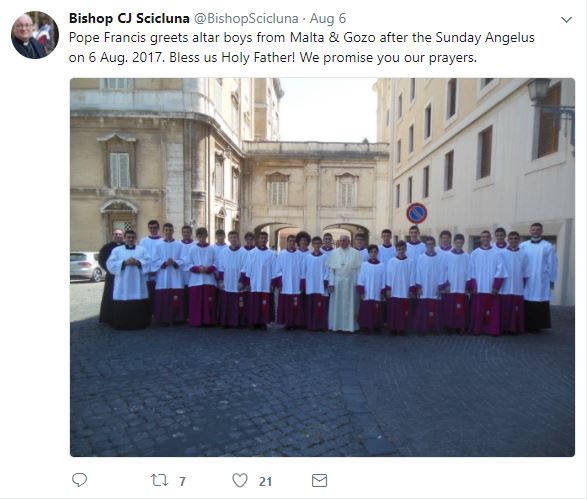This screenshot has height=500, width=587.
Task: Click the retweet count of 7
Action: tap(182, 481)
